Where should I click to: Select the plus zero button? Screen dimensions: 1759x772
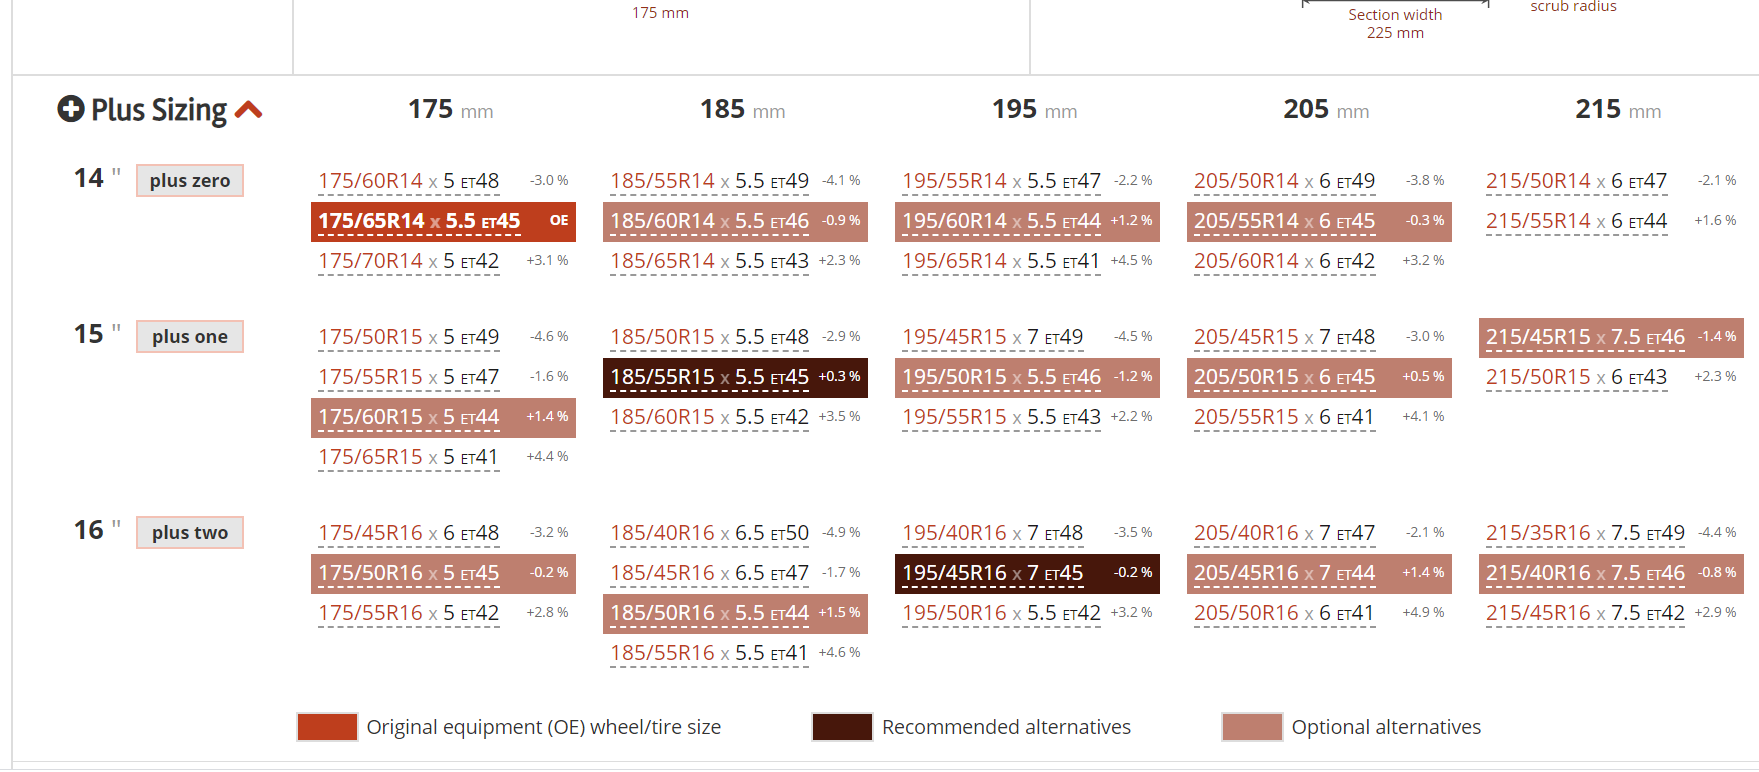click(190, 181)
